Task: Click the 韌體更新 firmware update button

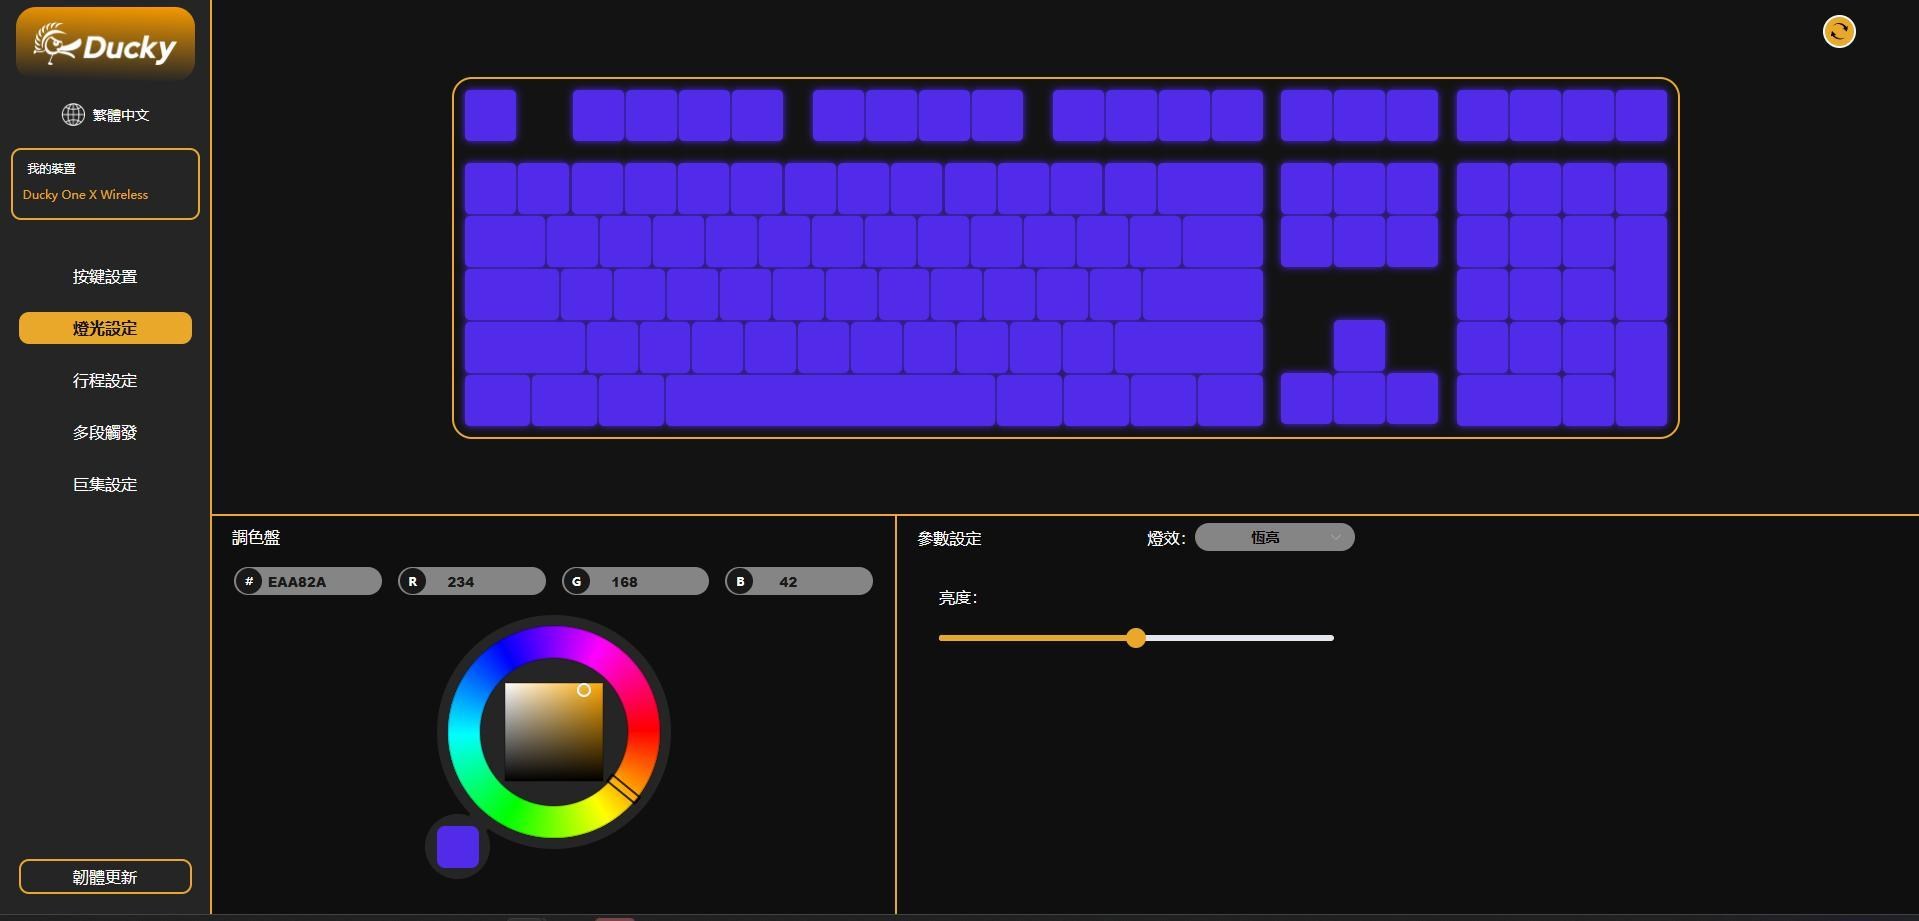Action: (105, 877)
